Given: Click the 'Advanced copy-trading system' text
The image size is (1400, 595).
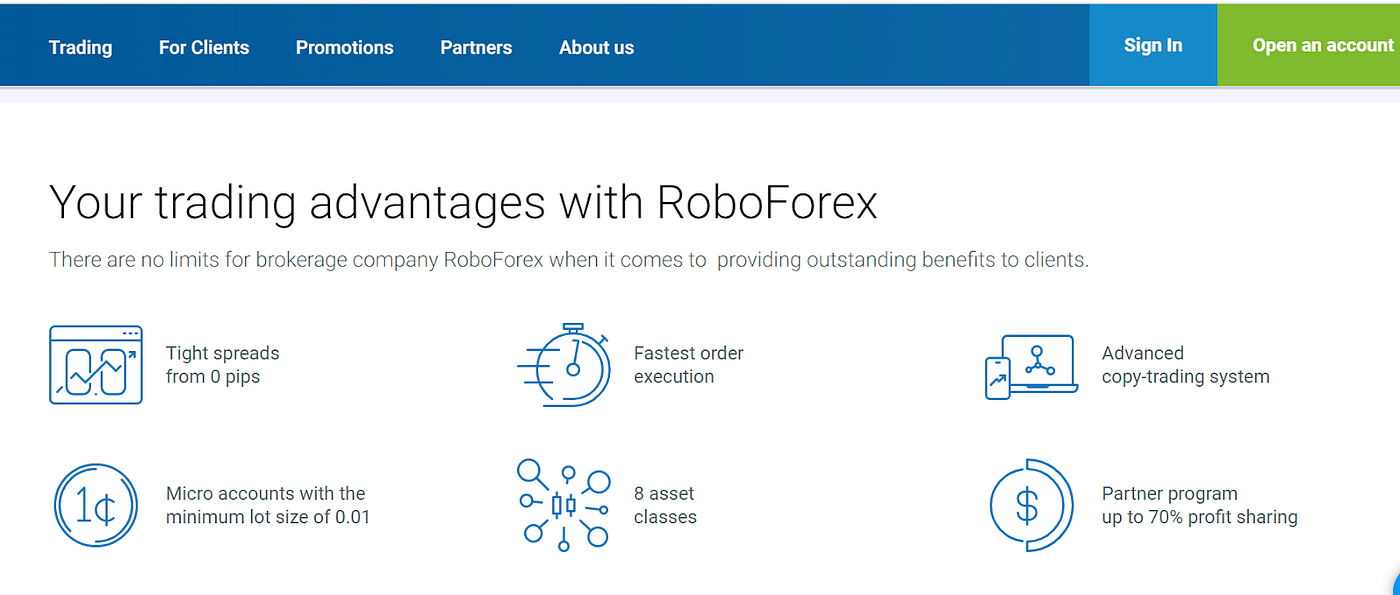Looking at the screenshot, I should (1186, 365).
